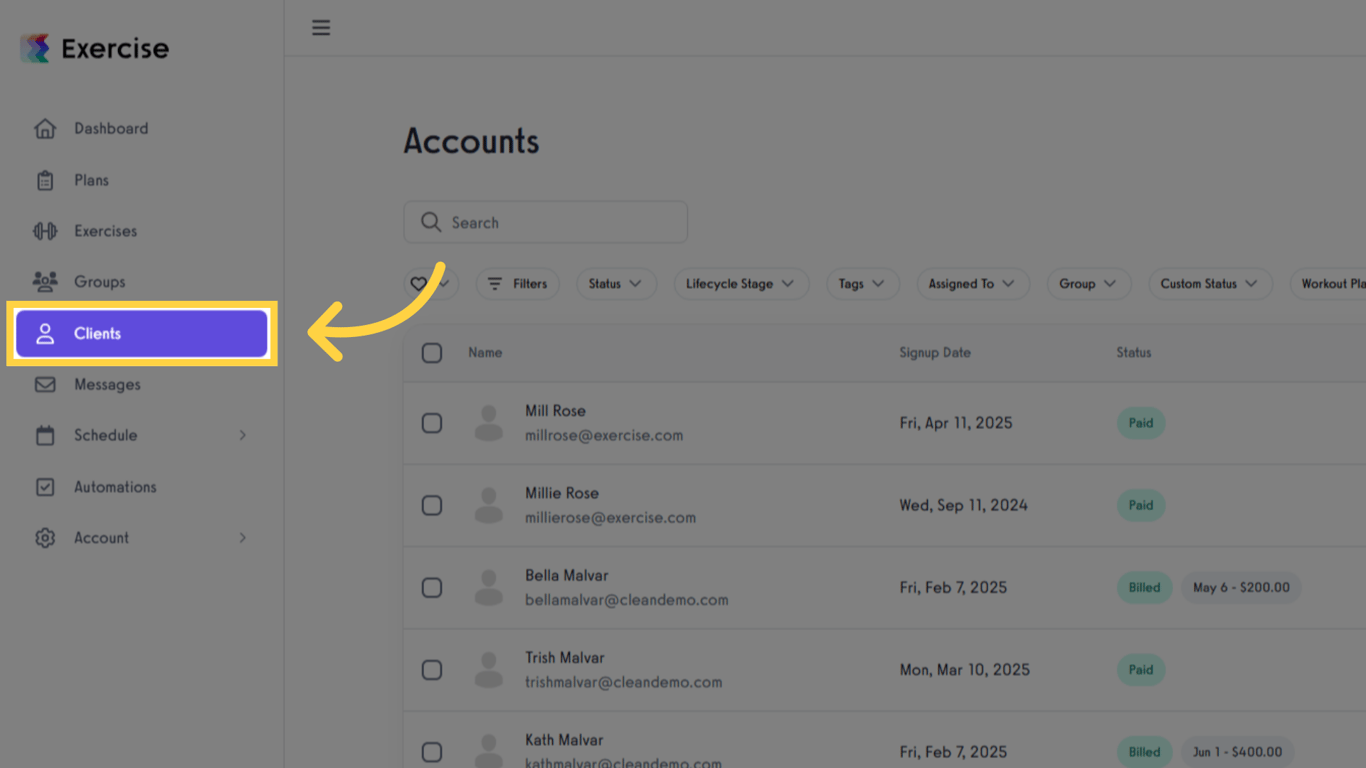This screenshot has height=768, width=1366.
Task: Open Millie Rose's client name link
Action: point(562,493)
